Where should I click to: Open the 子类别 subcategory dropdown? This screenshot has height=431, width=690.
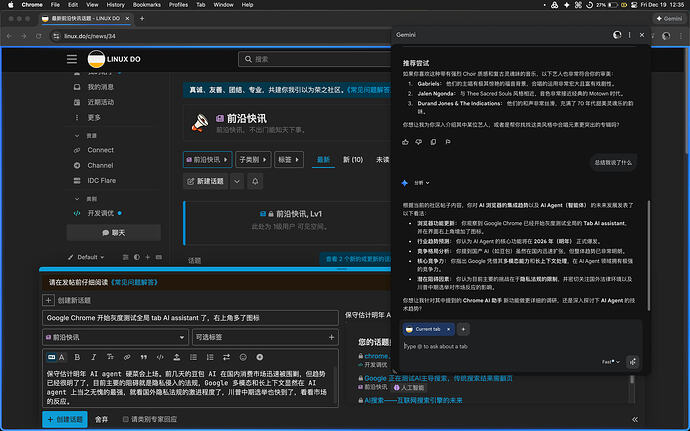click(x=253, y=159)
